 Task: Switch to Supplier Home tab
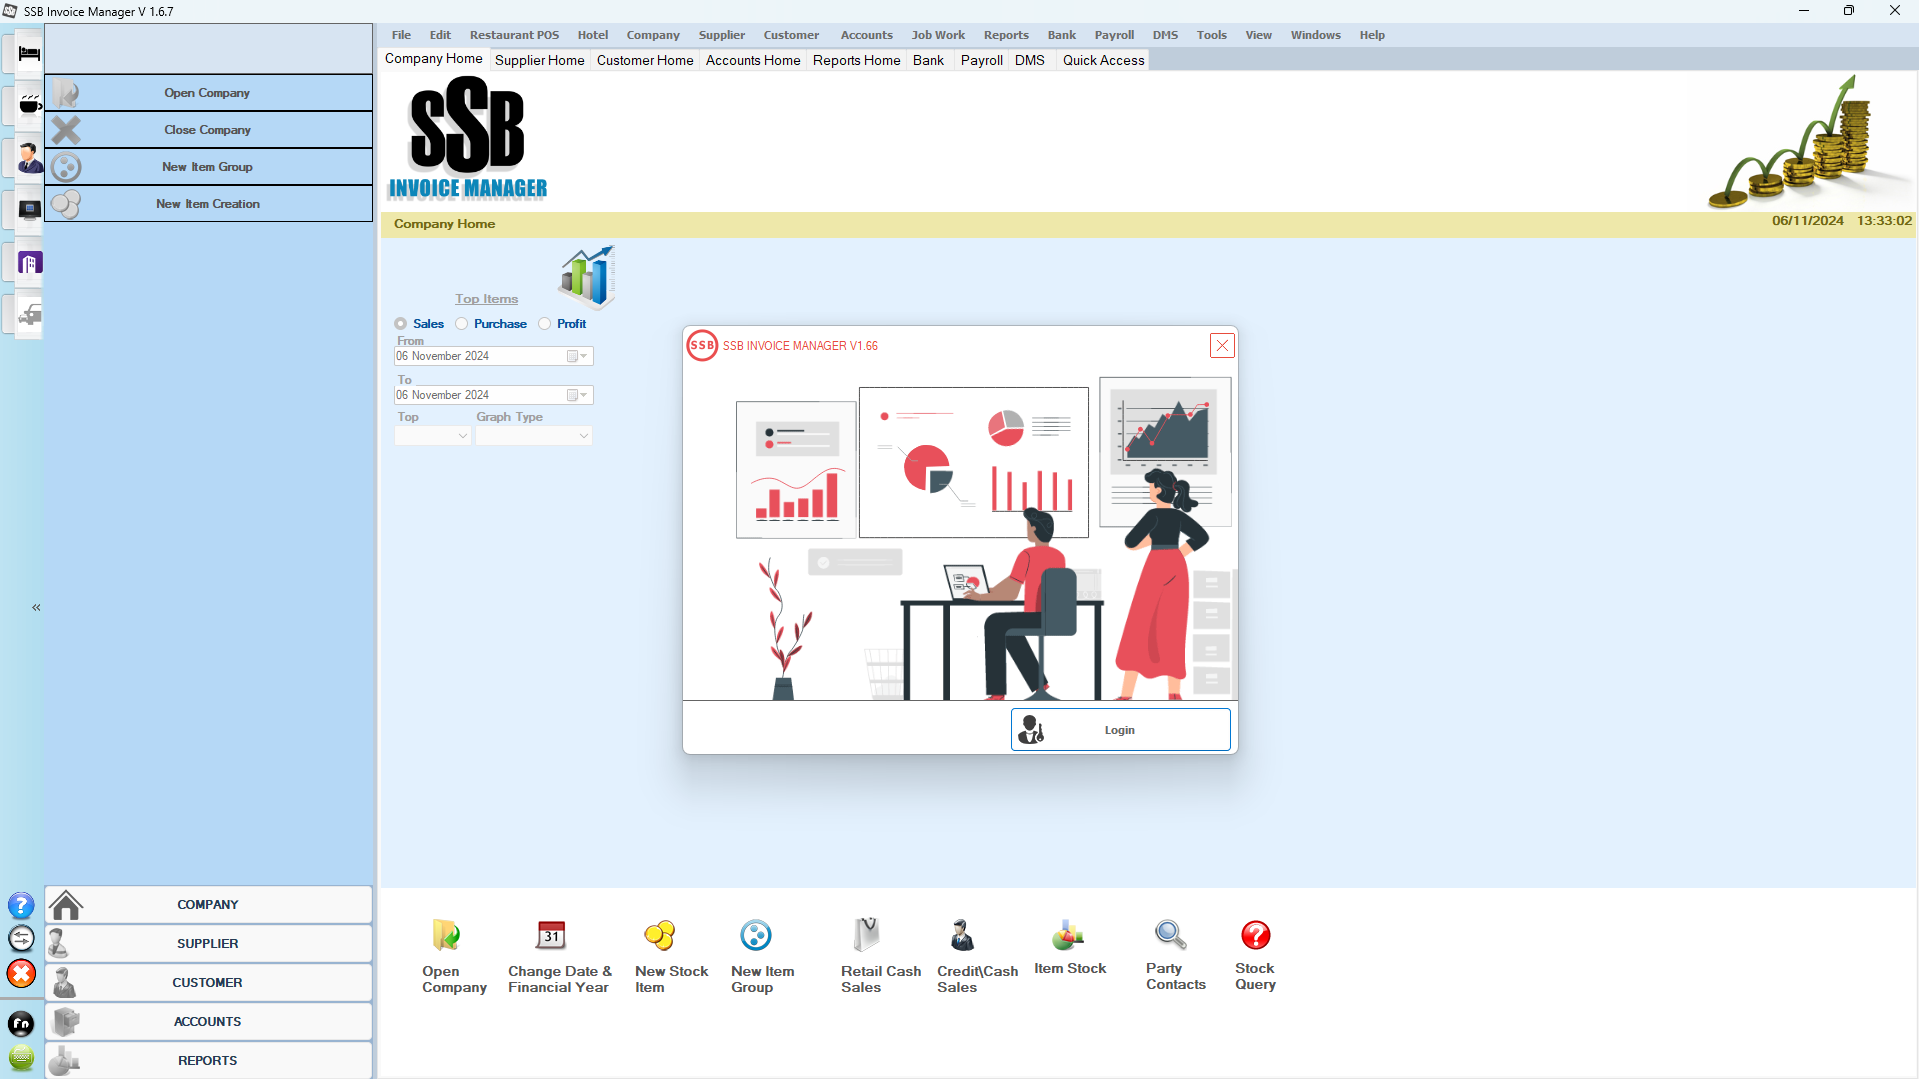[539, 60]
